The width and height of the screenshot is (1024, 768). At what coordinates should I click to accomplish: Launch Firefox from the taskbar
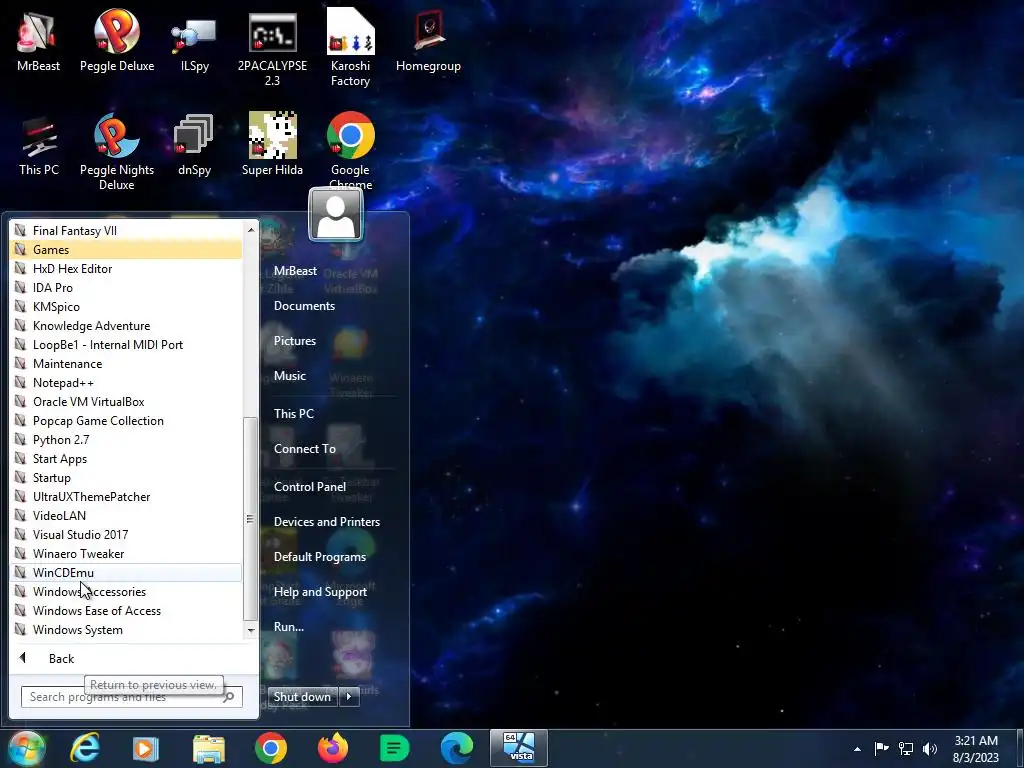pos(332,748)
